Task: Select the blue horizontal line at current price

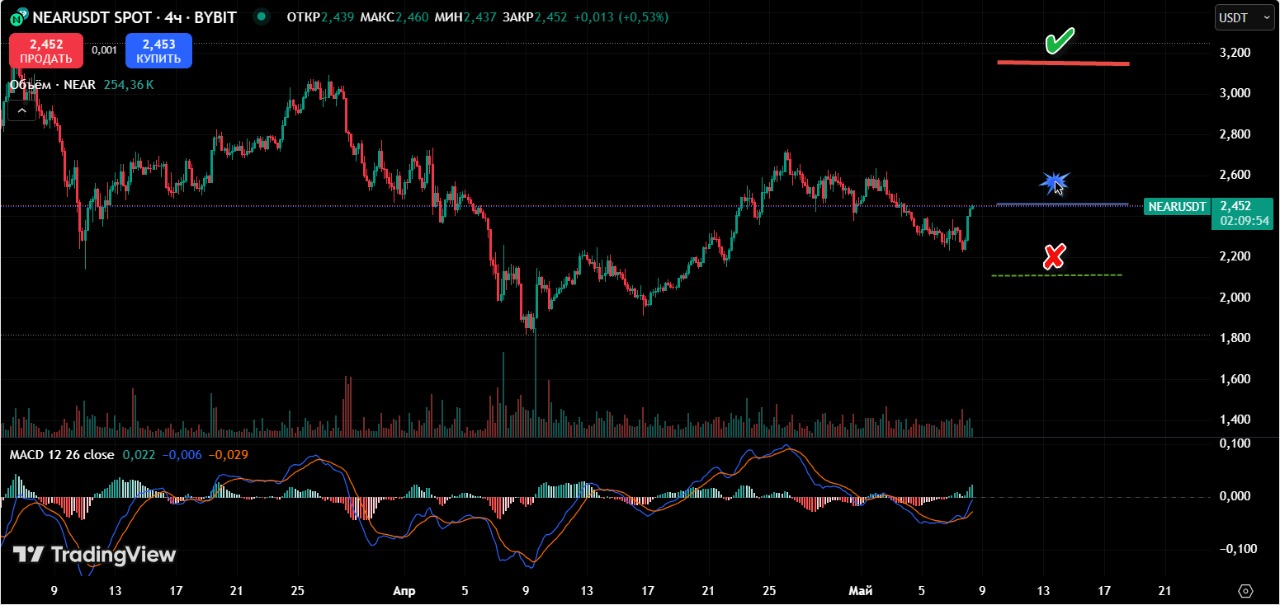Action: (1062, 205)
